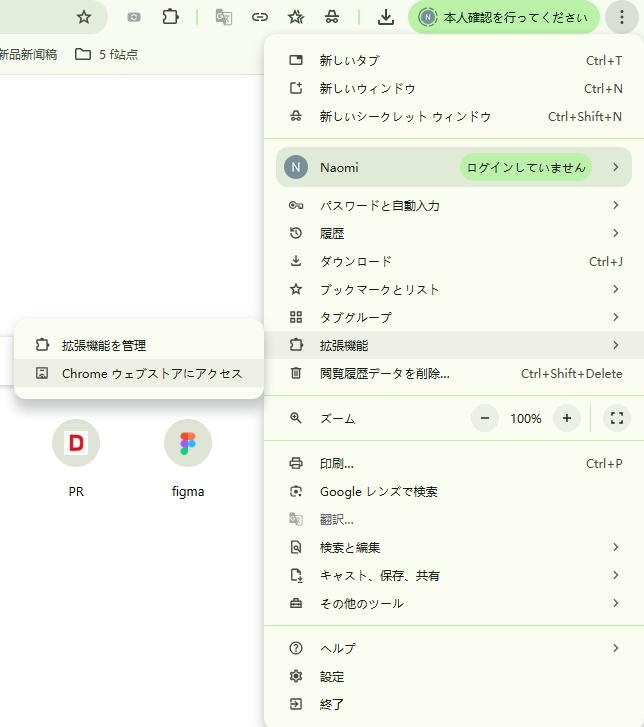
Task: Expand 検索と編集 chevron arrow
Action: (615, 547)
